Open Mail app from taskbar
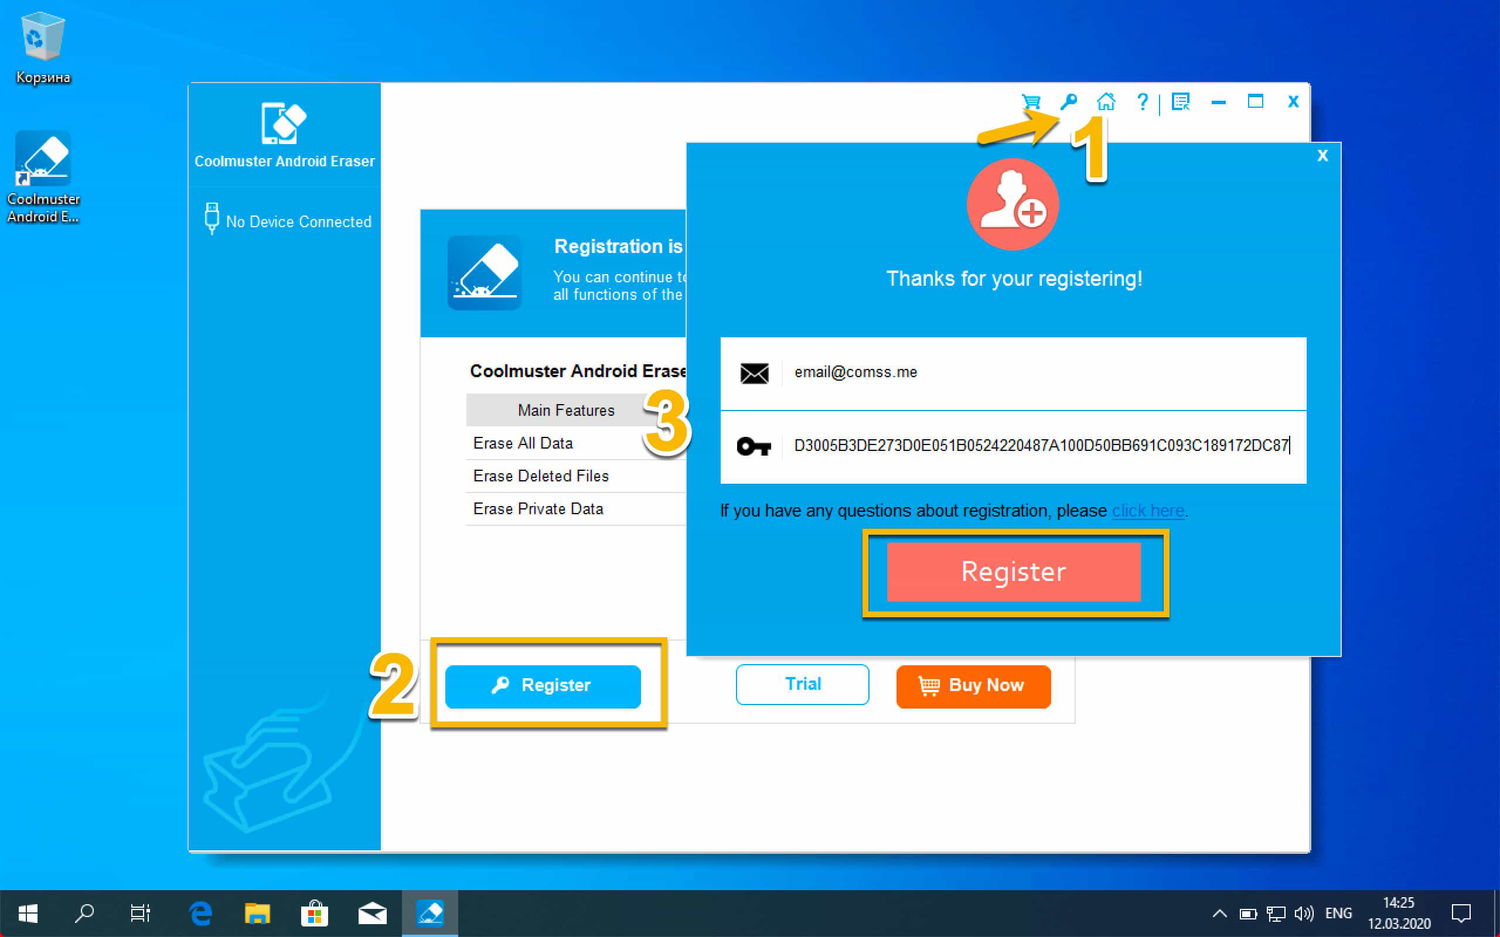Image resolution: width=1500 pixels, height=937 pixels. (x=372, y=913)
